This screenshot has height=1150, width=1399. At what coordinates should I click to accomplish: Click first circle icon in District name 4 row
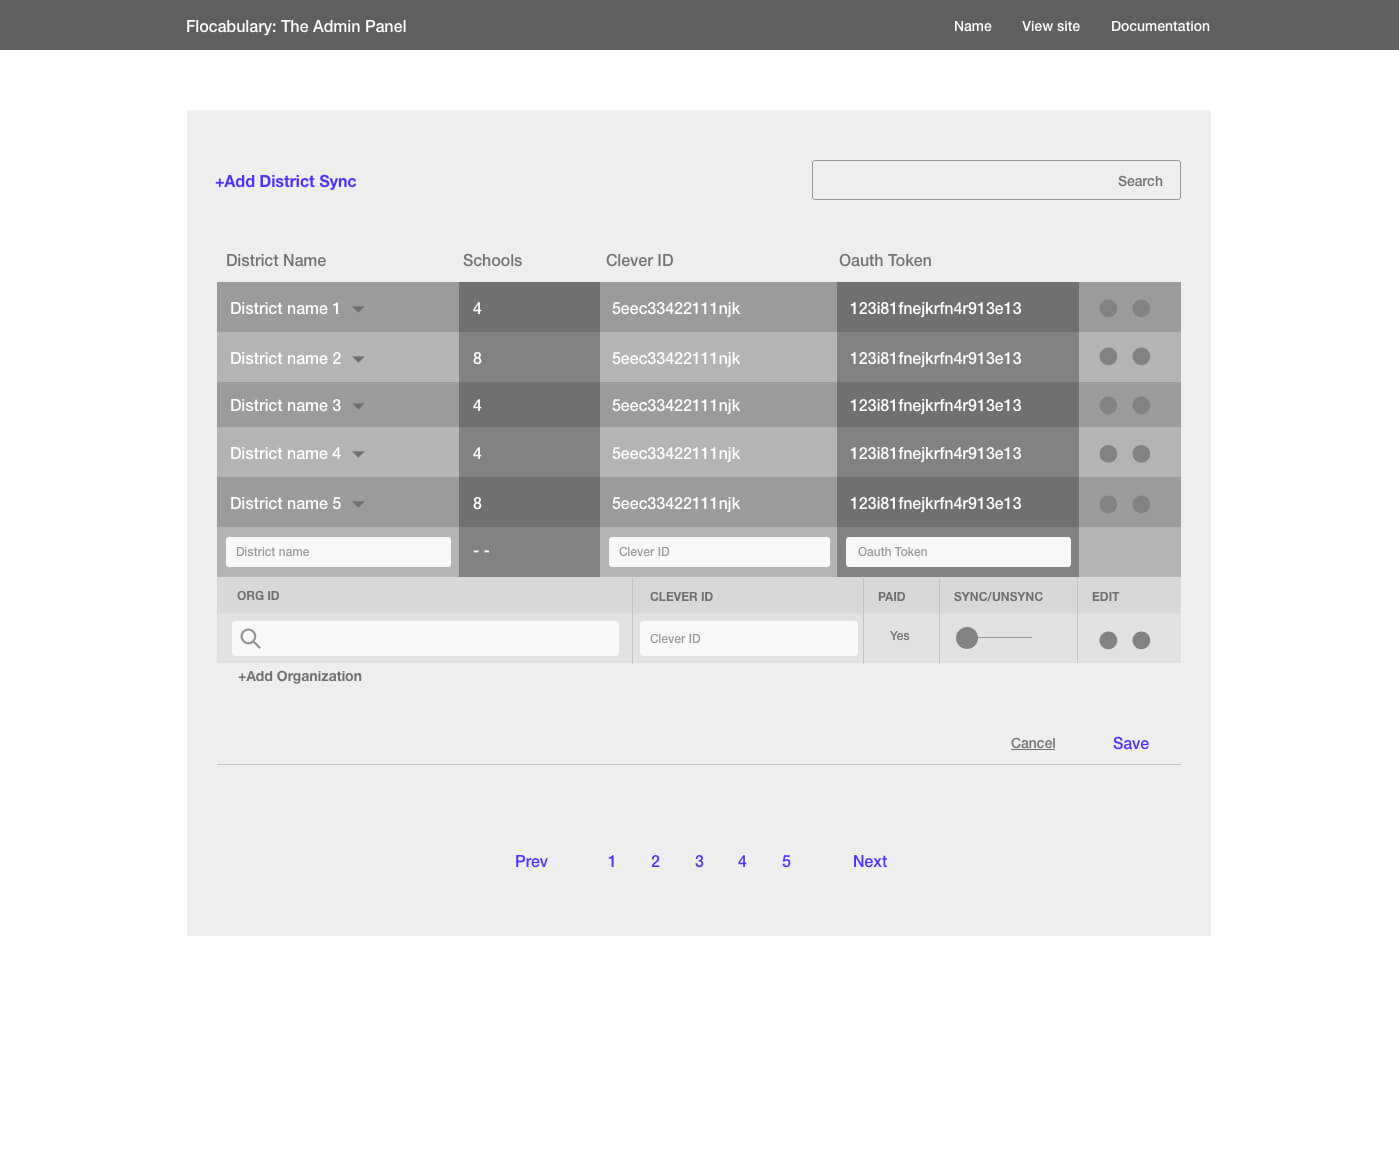(x=1108, y=454)
